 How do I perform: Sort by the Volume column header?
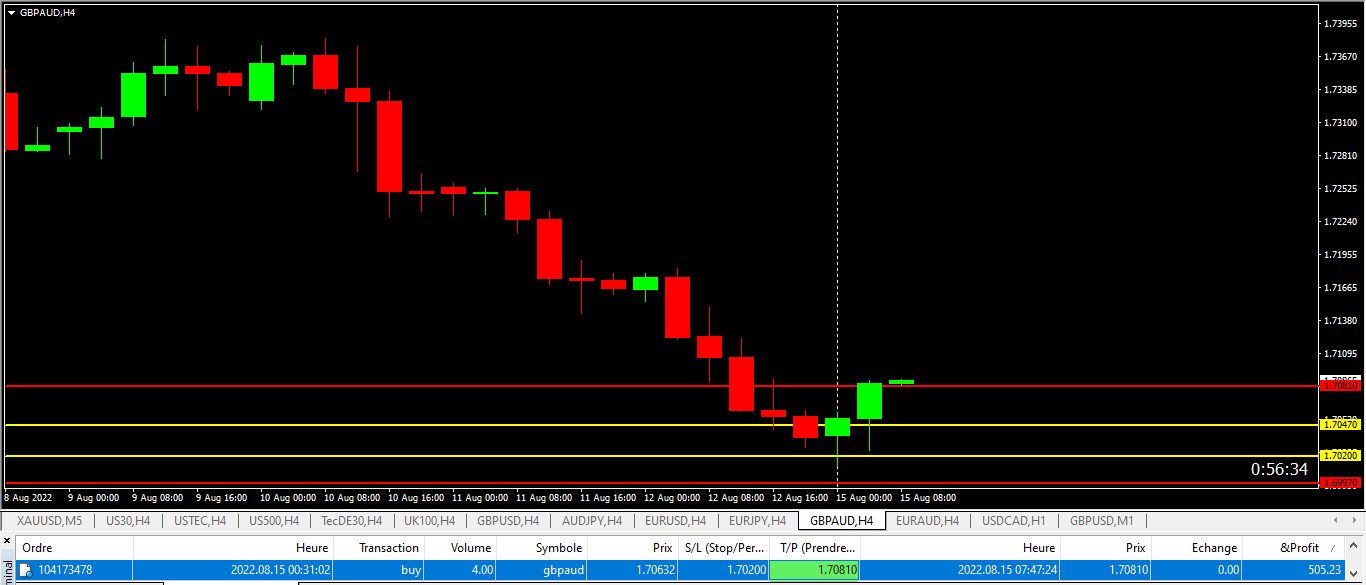pyautogui.click(x=460, y=547)
